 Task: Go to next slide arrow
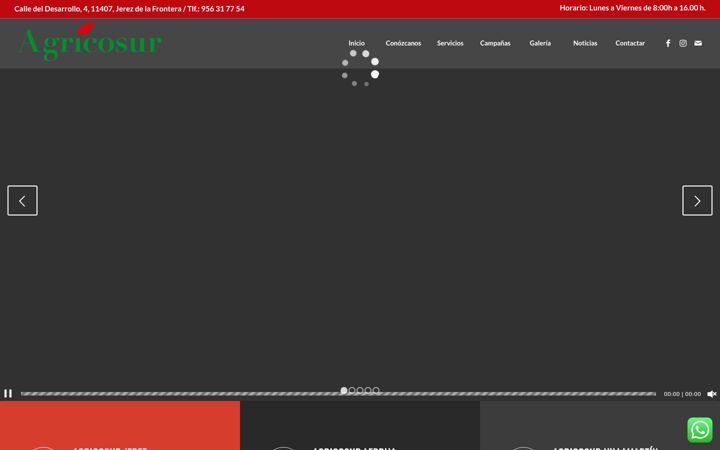[x=697, y=201]
